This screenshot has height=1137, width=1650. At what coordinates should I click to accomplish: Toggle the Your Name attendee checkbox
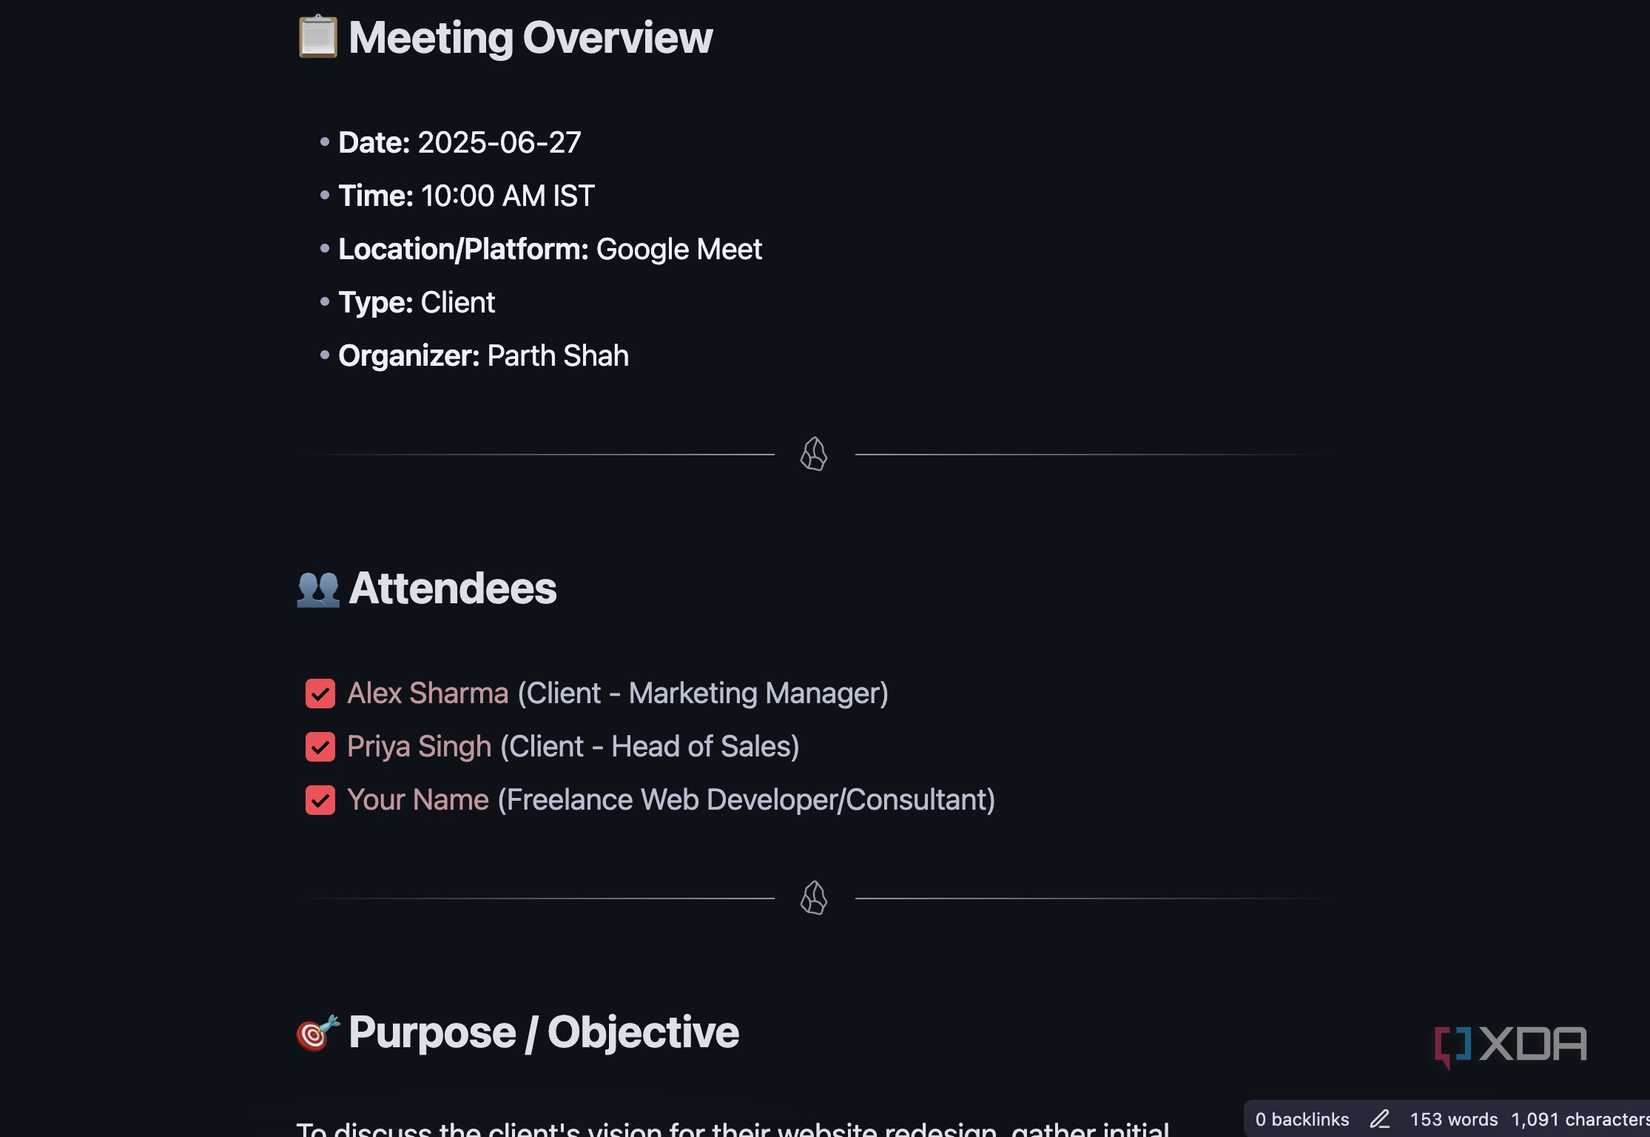(x=319, y=800)
